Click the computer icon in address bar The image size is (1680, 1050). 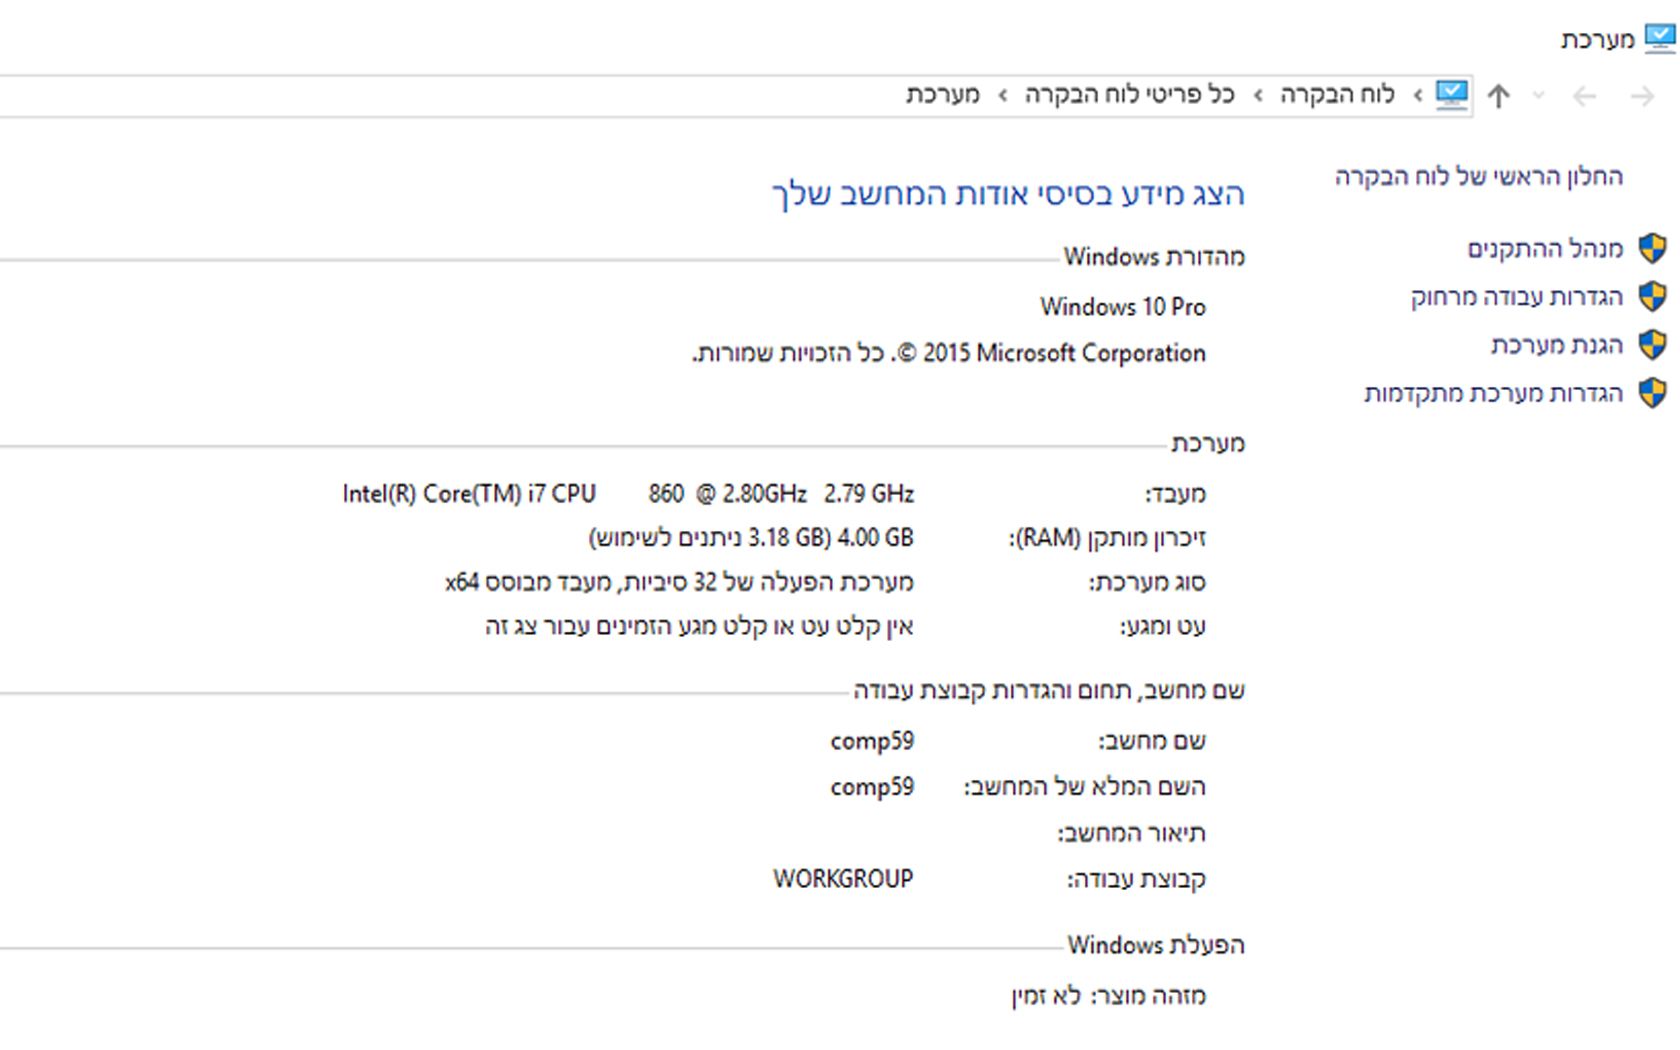1451,95
